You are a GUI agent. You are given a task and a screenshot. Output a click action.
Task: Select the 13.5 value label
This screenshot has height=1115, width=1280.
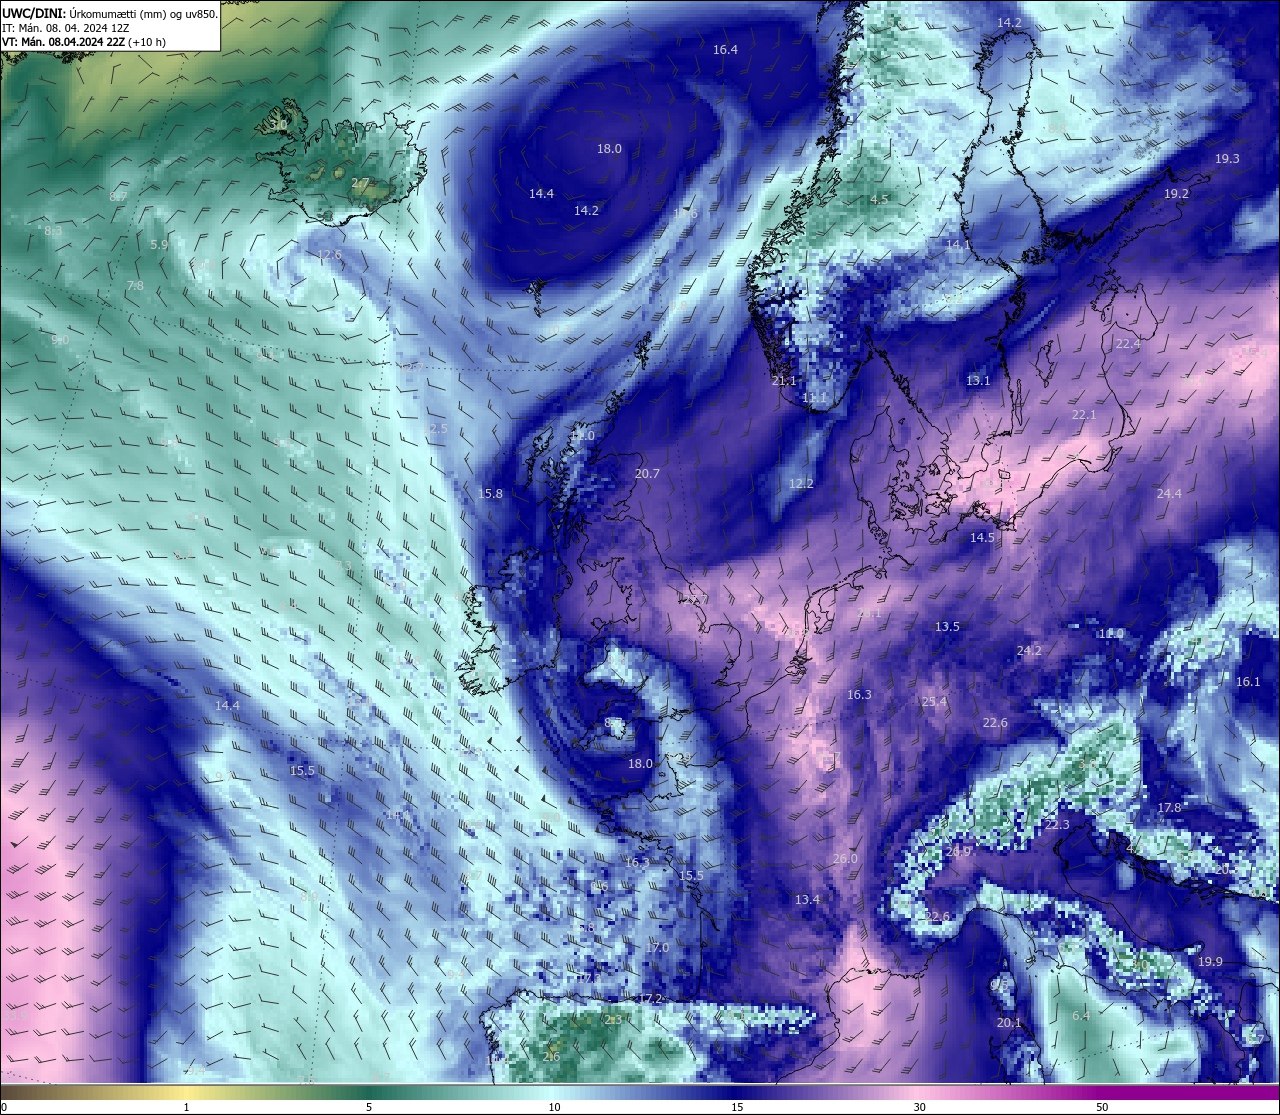[947, 626]
